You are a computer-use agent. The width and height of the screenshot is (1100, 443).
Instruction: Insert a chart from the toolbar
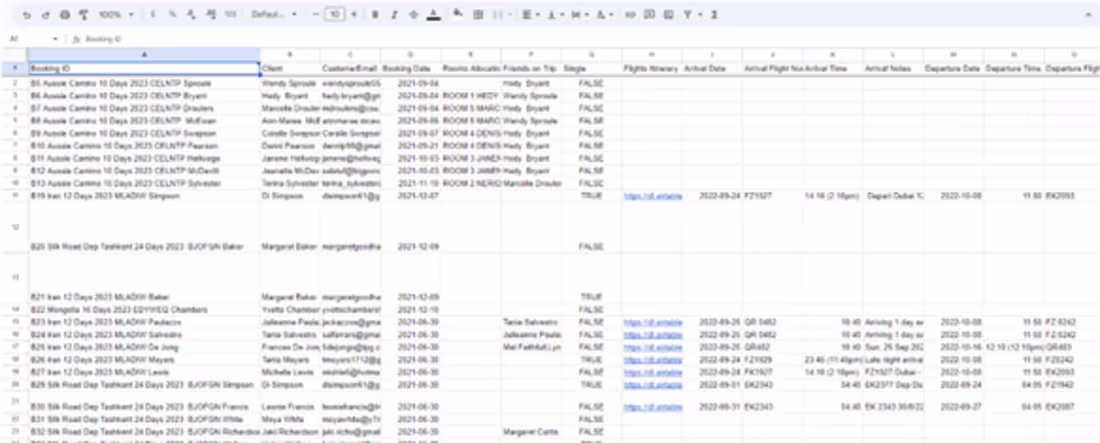click(x=669, y=15)
